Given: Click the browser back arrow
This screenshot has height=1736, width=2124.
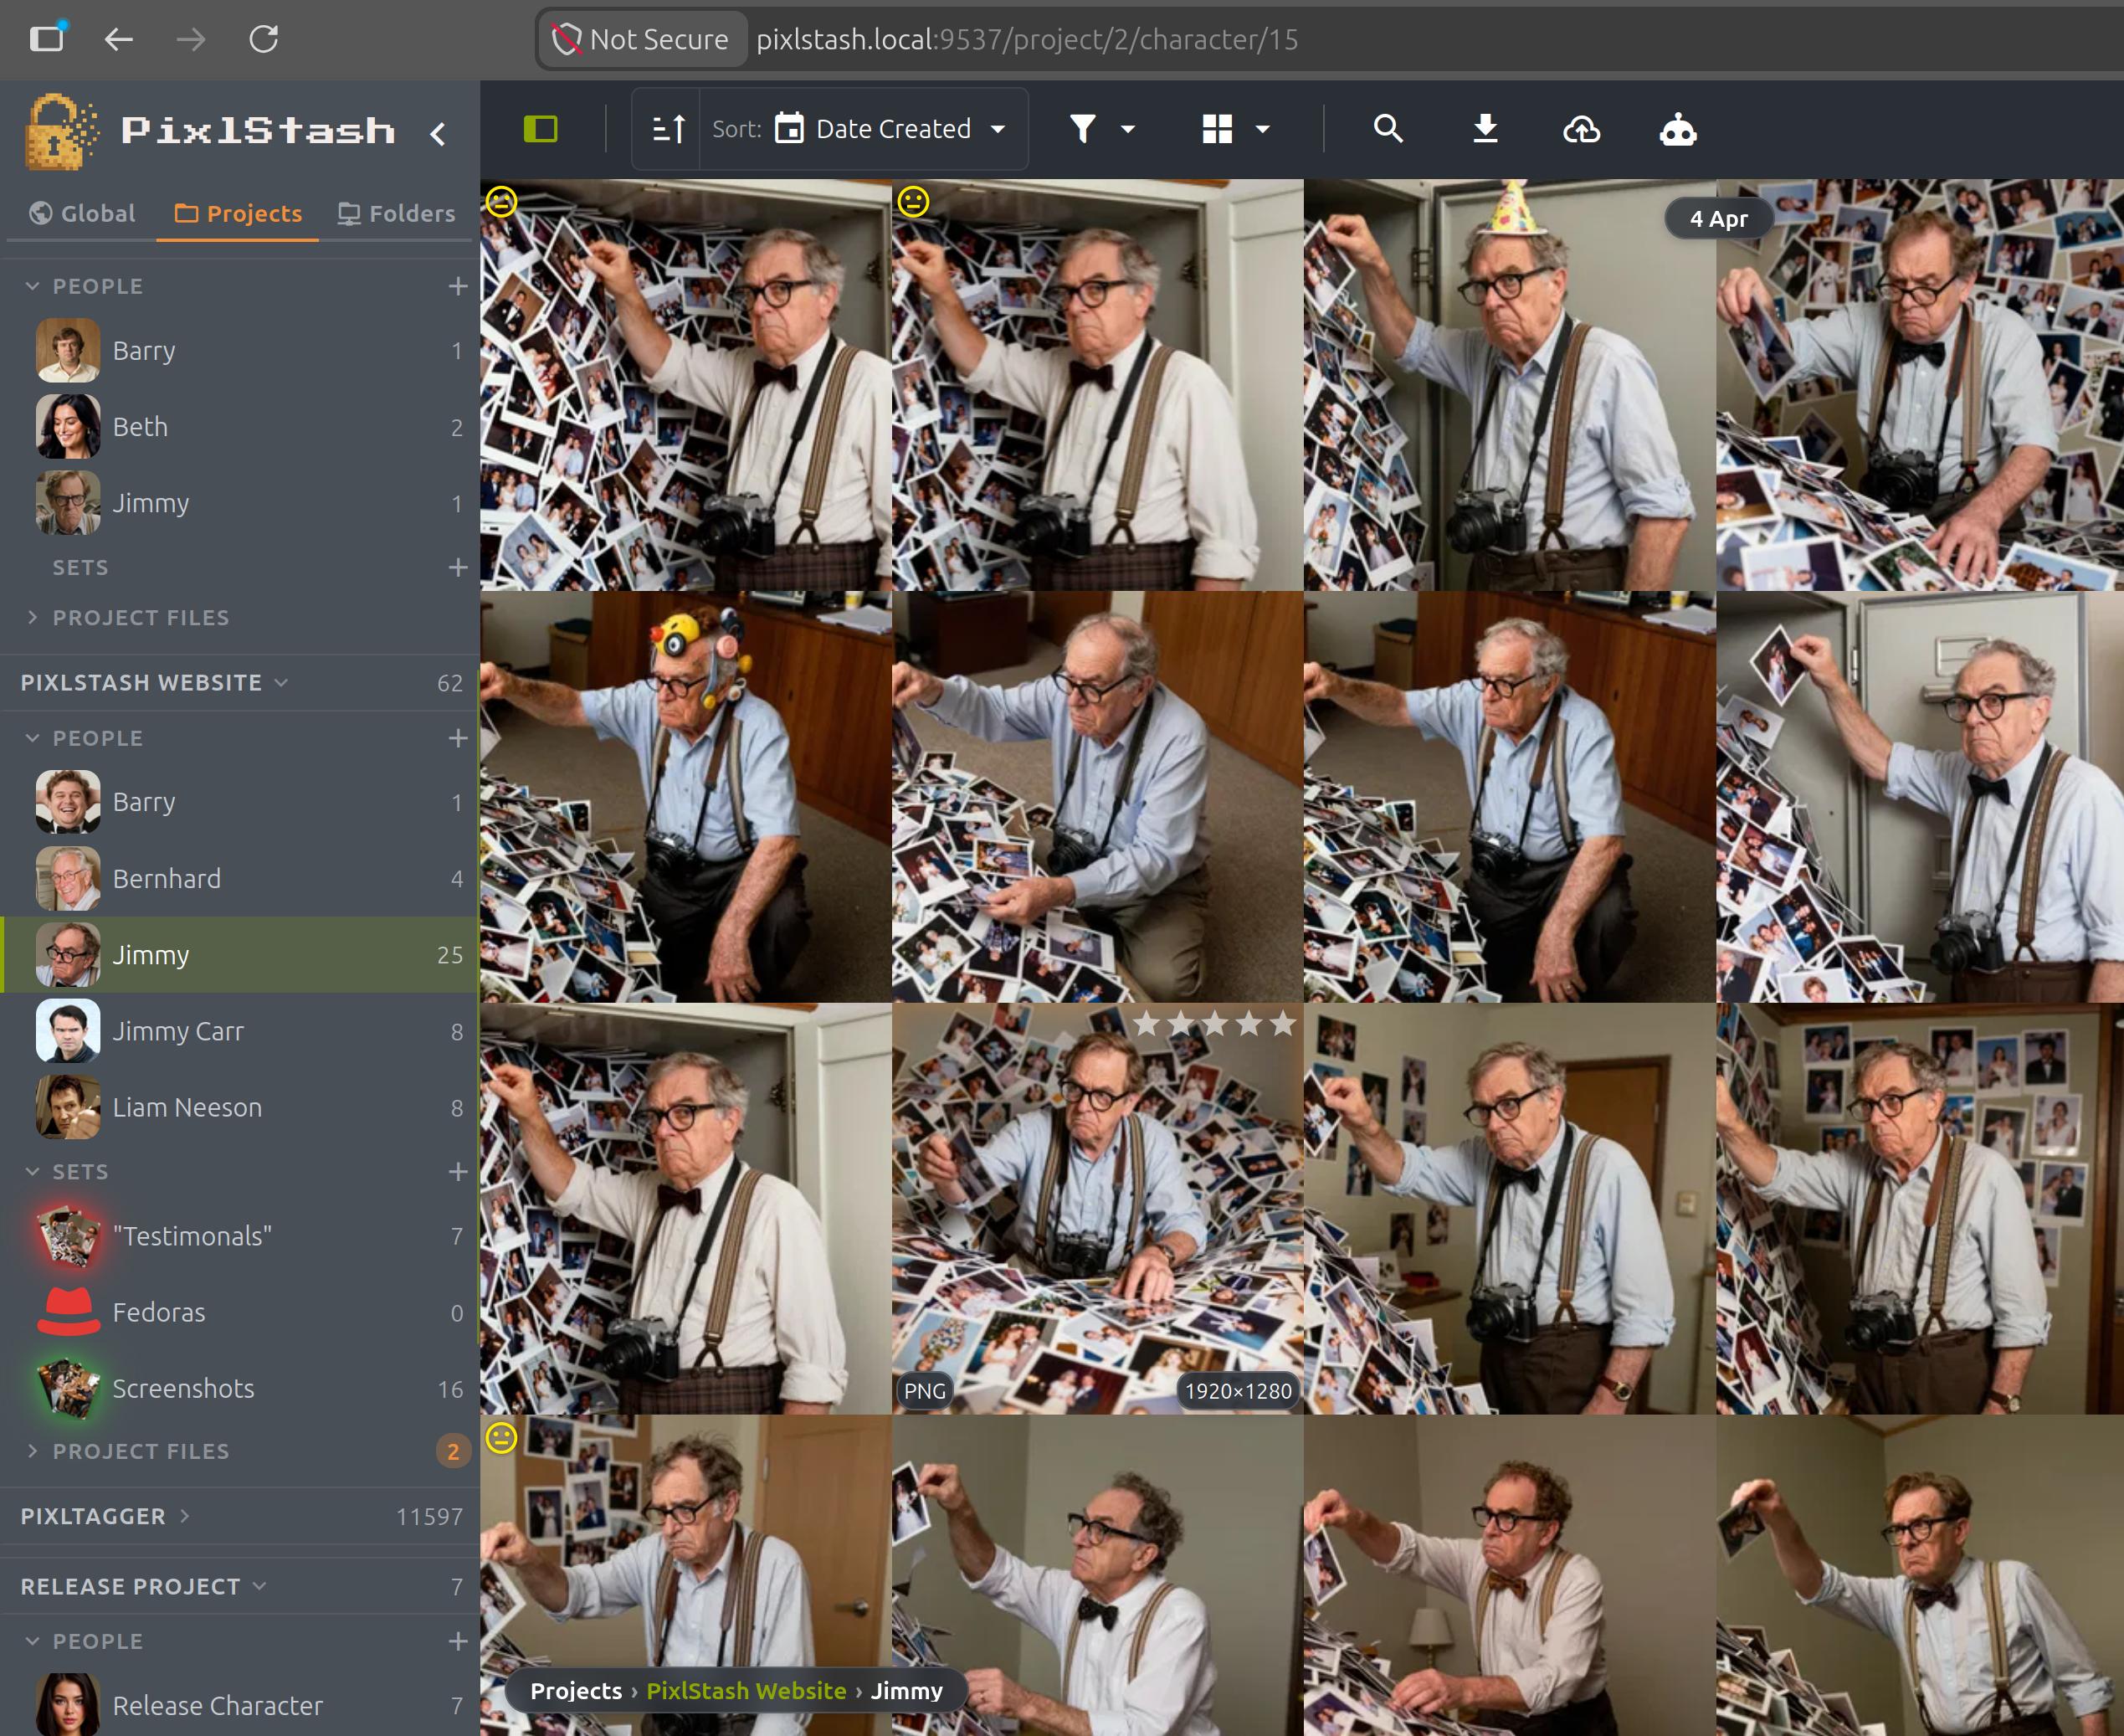Looking at the screenshot, I should coord(119,39).
